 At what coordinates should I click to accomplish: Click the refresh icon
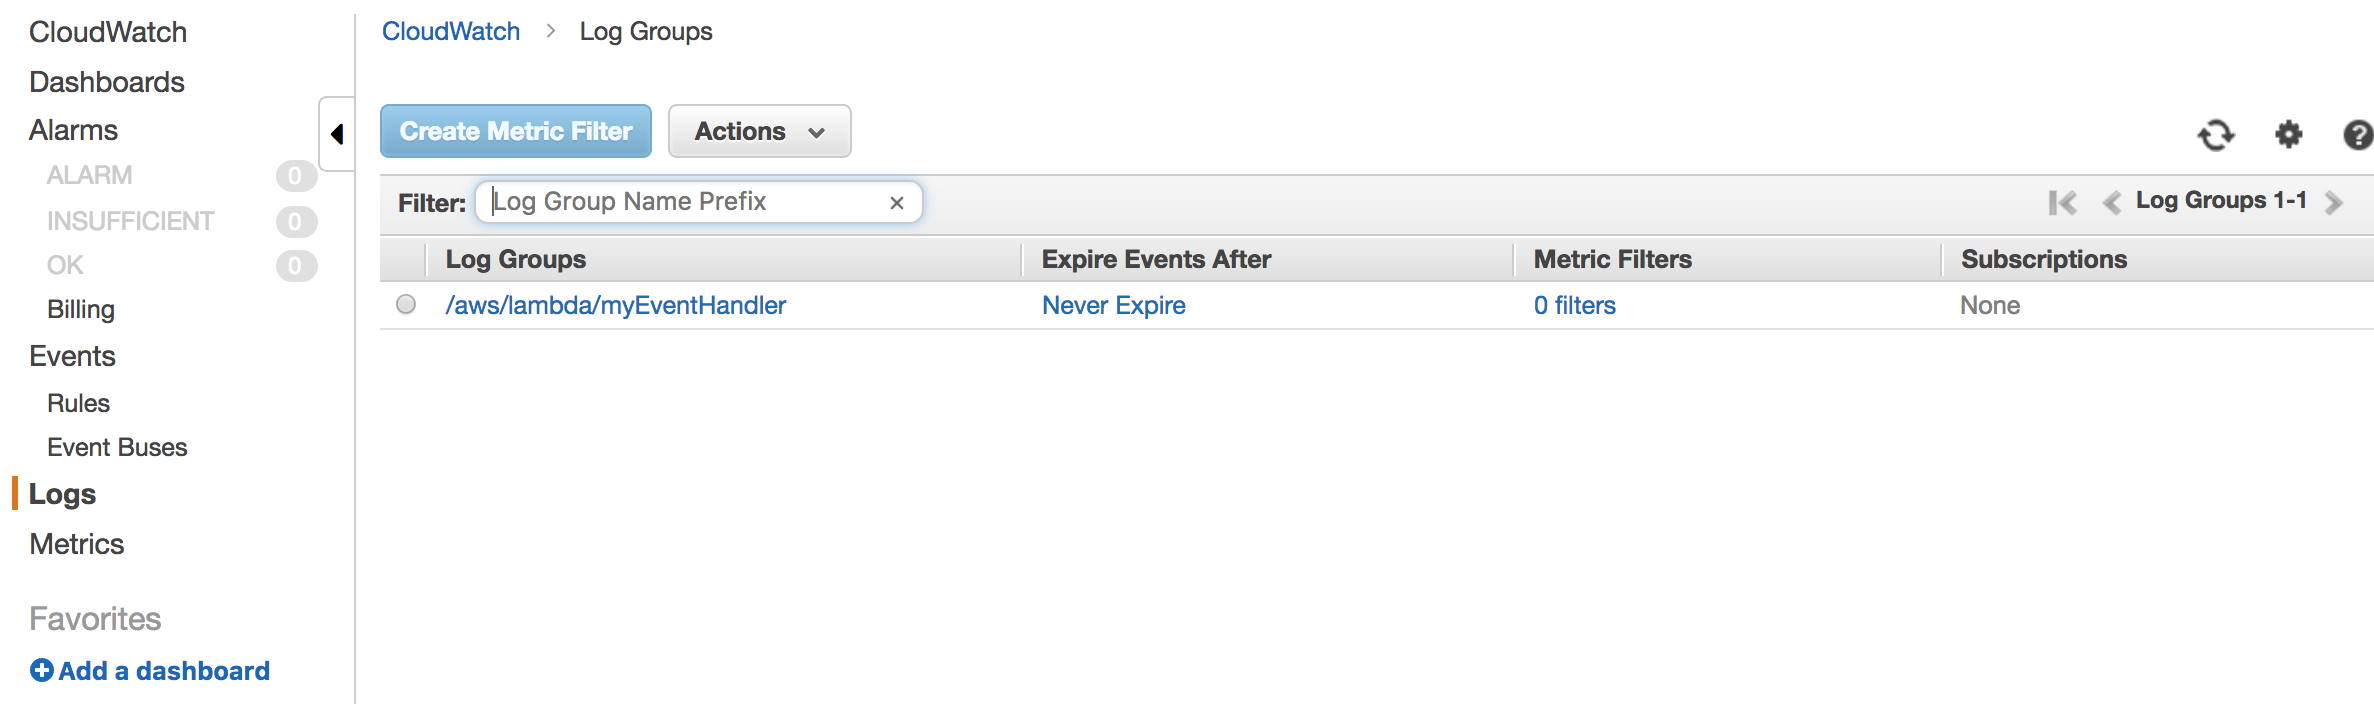pos(2218,135)
